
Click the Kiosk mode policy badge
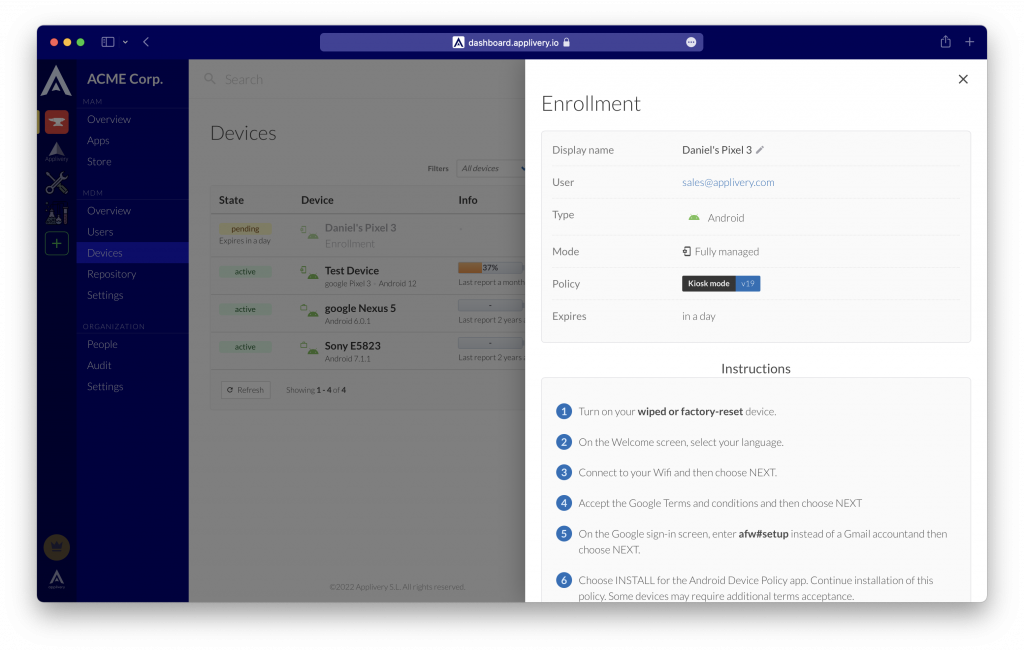tap(709, 283)
